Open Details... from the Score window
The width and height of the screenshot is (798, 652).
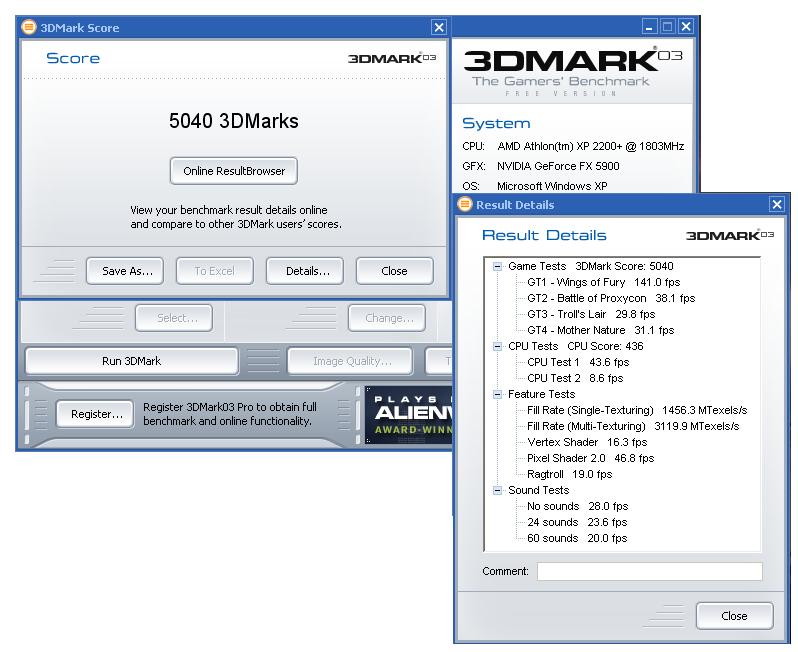click(x=304, y=271)
